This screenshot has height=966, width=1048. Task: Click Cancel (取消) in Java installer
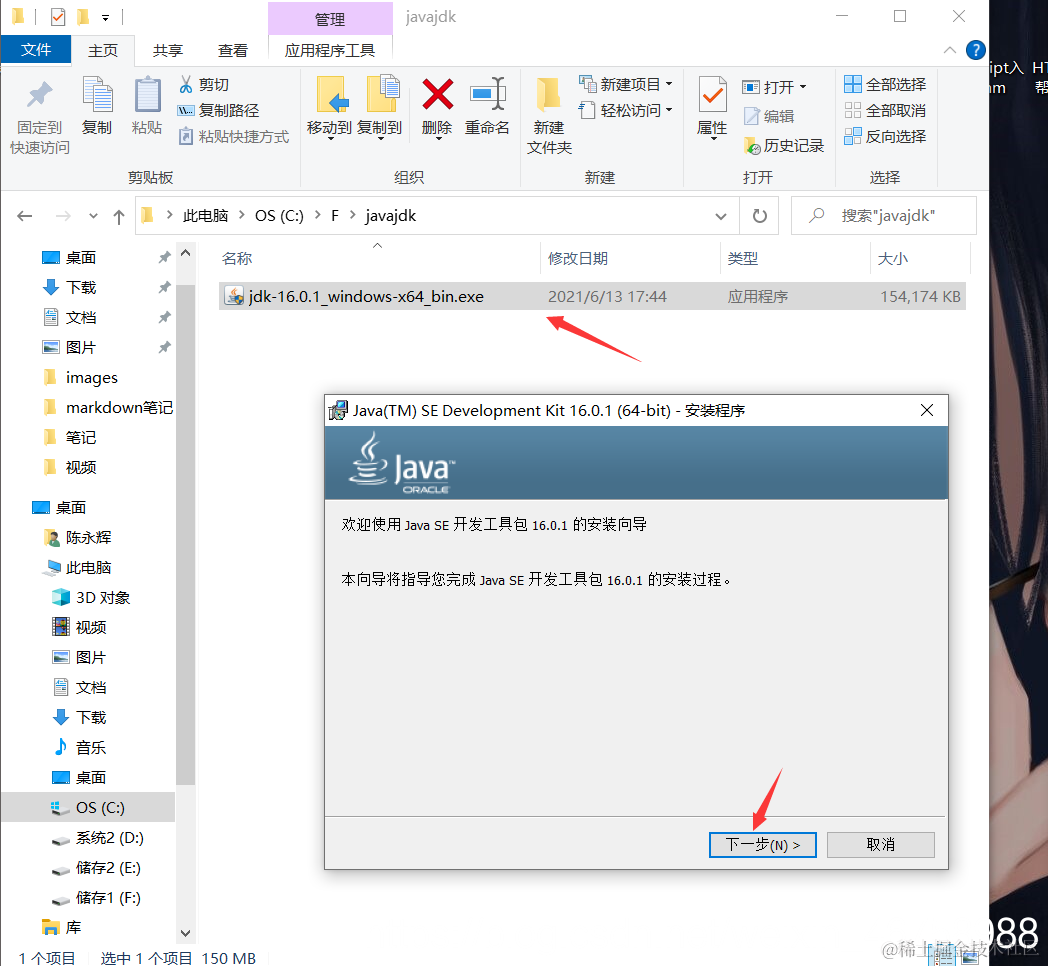[880, 845]
